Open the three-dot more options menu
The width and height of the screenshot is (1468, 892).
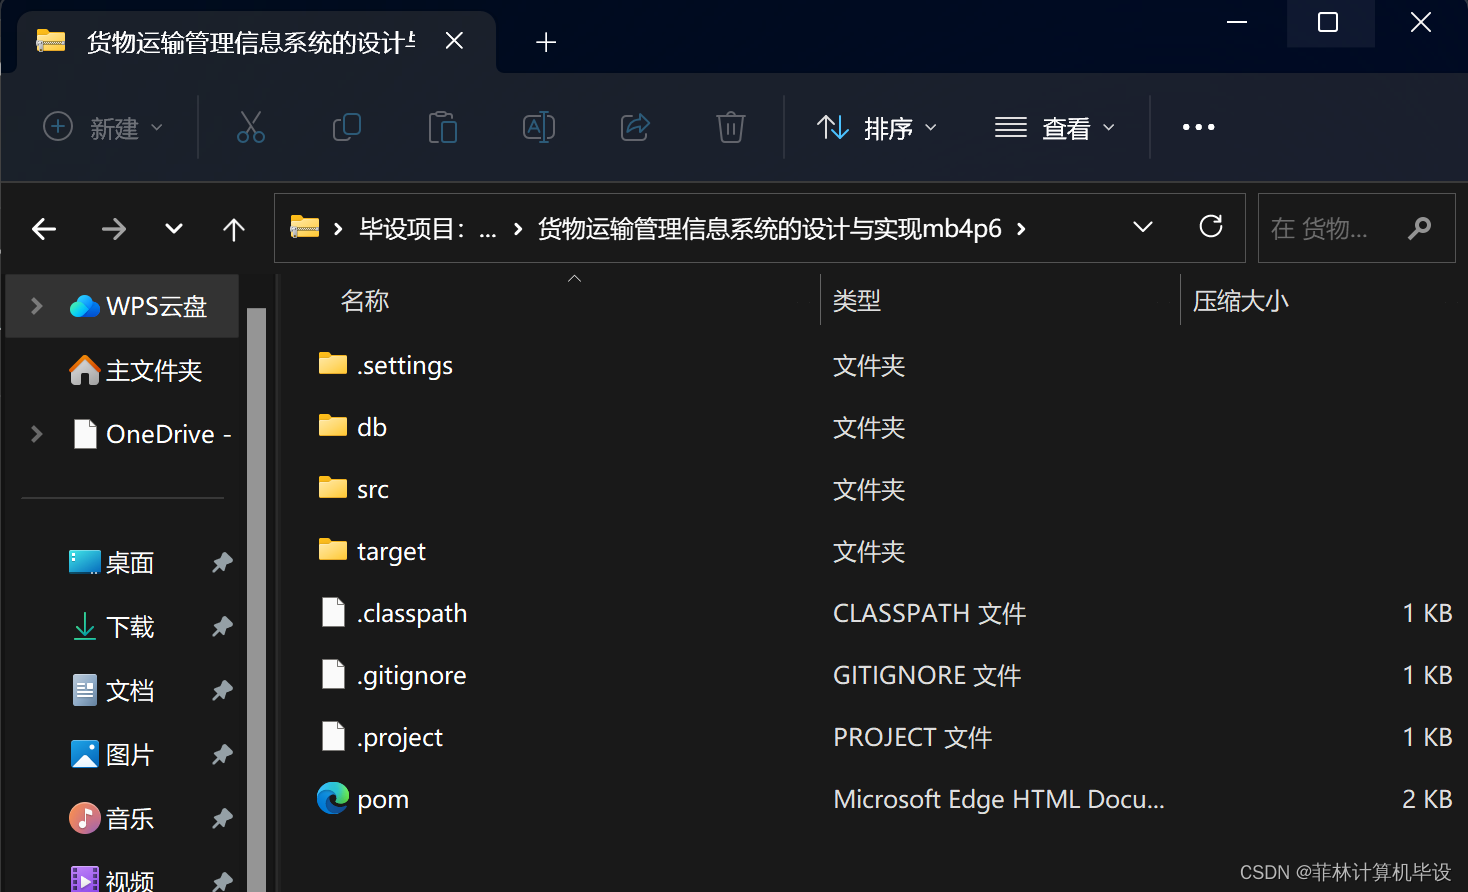coord(1198,127)
